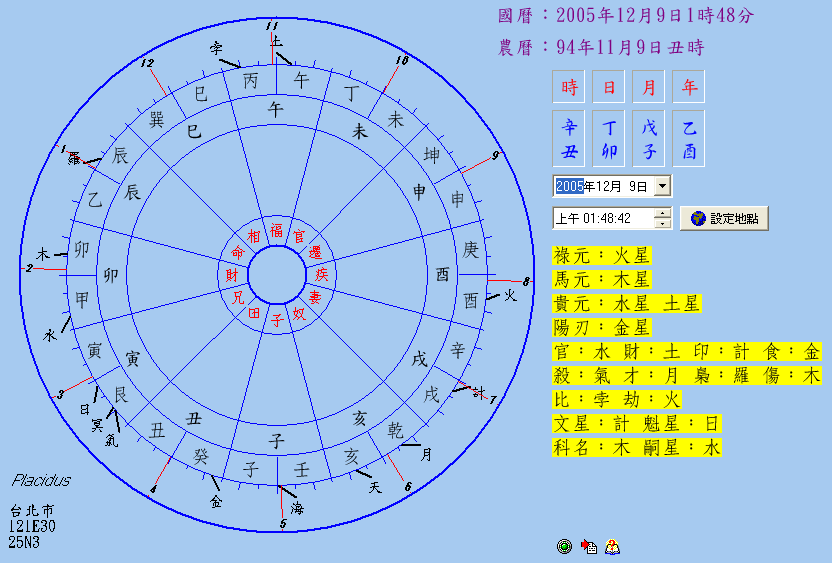Click the 比:孛 劫:火 highlighted line
The width and height of the screenshot is (832, 563).
click(x=617, y=399)
